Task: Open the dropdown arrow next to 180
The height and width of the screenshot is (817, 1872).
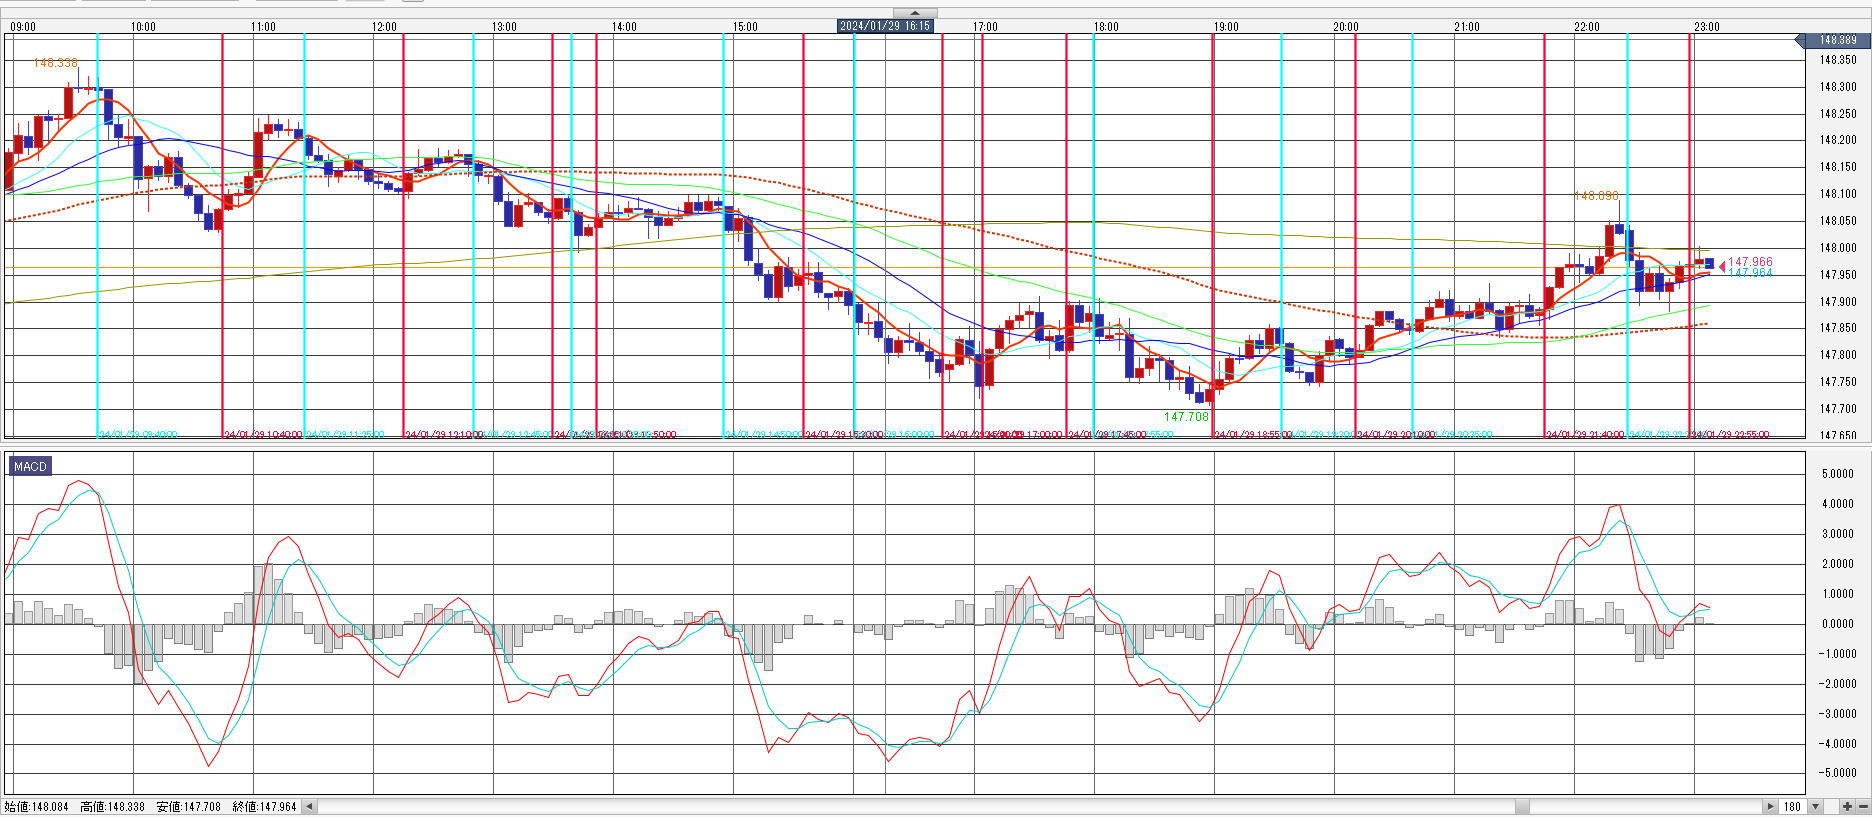Action: [x=1816, y=806]
